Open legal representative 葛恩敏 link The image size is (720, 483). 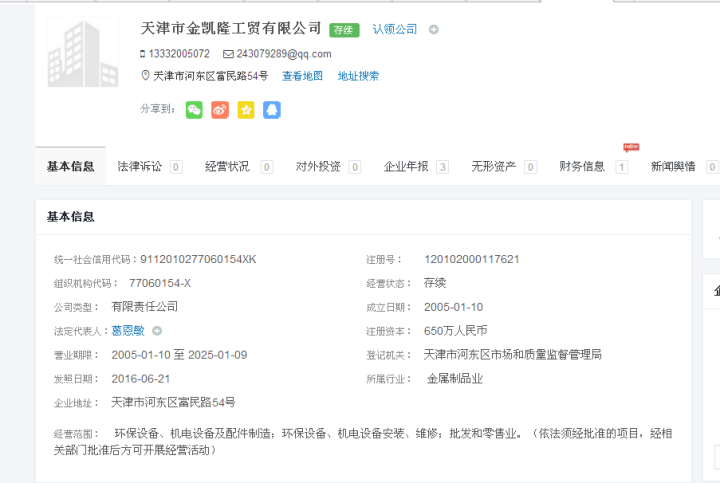[128, 331]
